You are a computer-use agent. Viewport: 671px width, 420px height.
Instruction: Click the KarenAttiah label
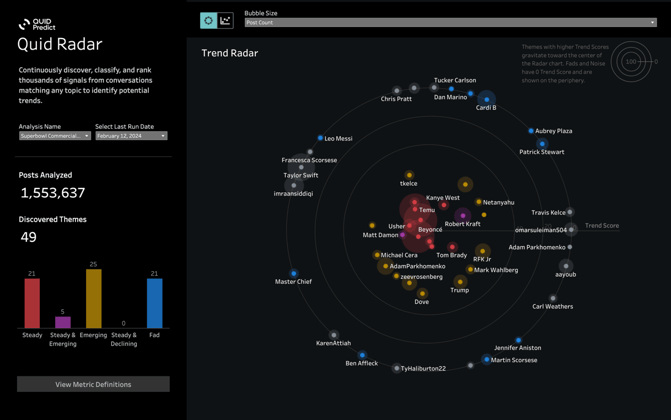333,343
